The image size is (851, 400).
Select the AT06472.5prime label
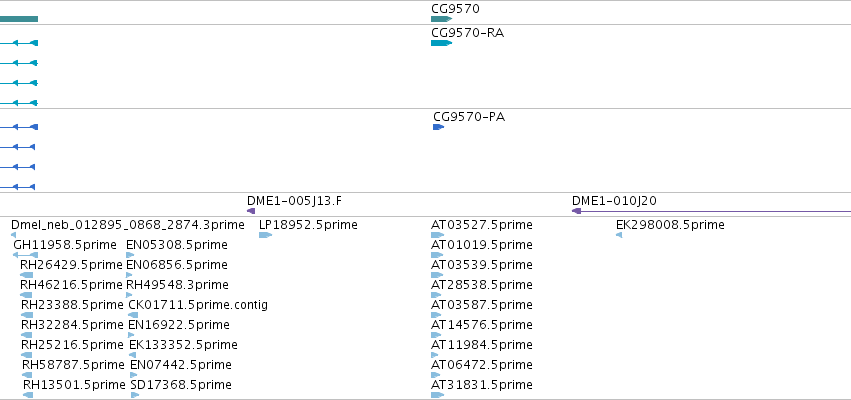pyautogui.click(x=482, y=365)
